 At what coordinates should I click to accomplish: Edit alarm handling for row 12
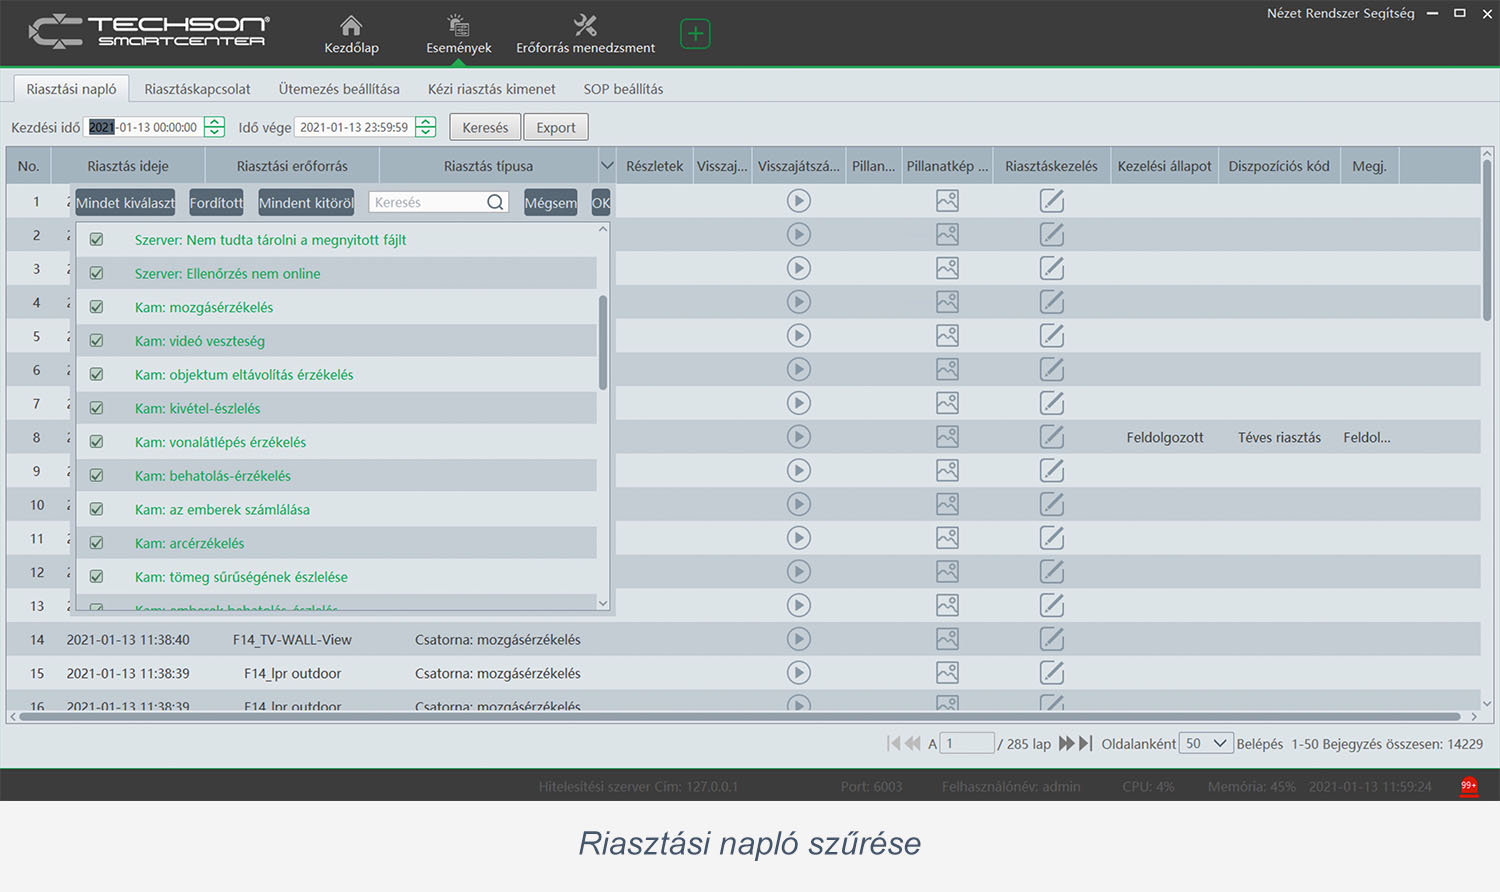click(x=1051, y=572)
